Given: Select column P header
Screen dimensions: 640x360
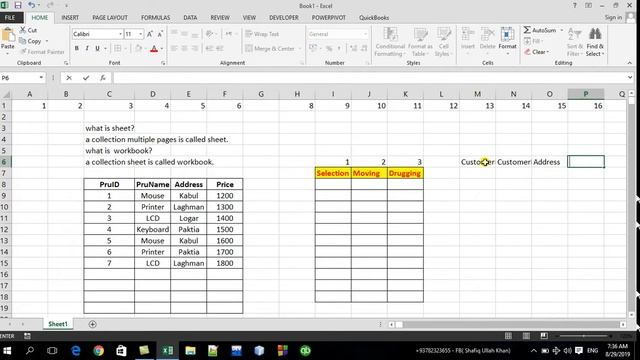Looking at the screenshot, I should point(585,94).
